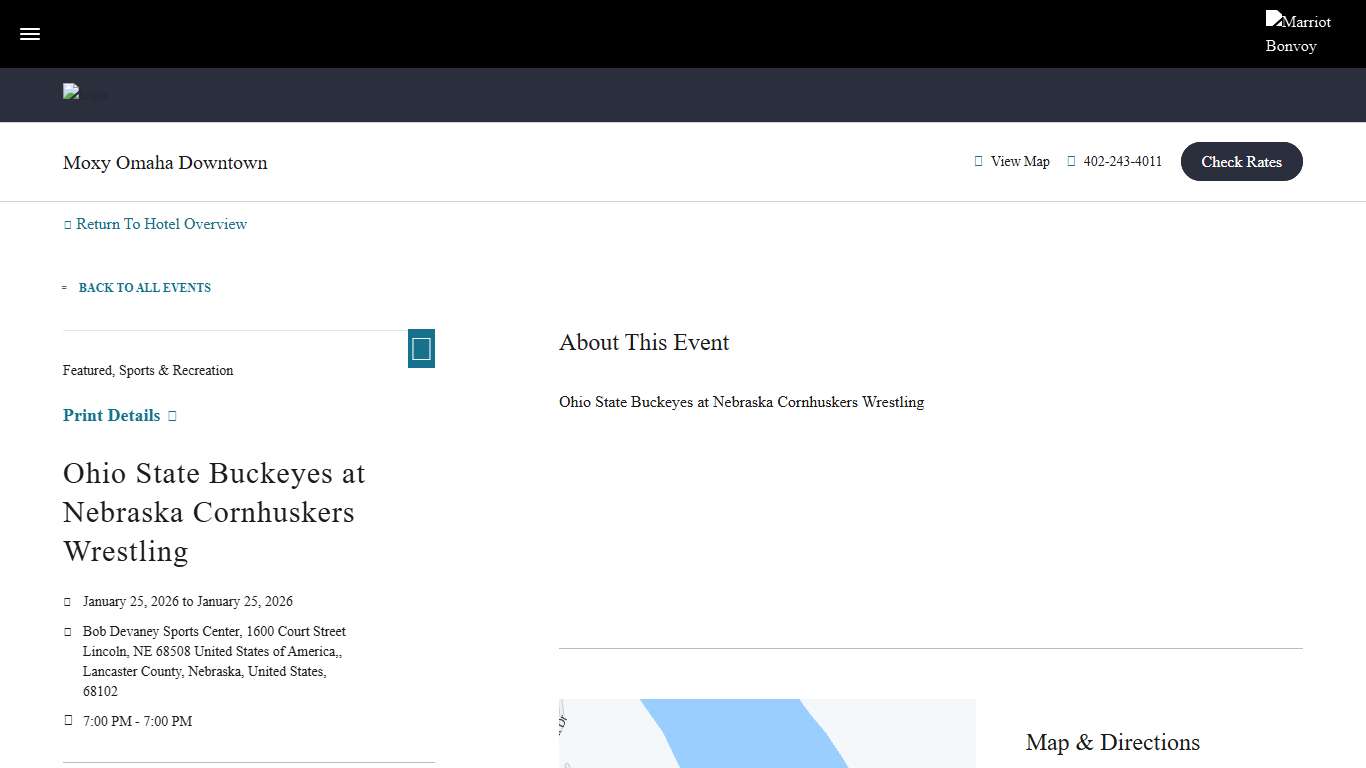Click the teal square icon above event category
Viewport: 1366px width, 768px height.
421,348
